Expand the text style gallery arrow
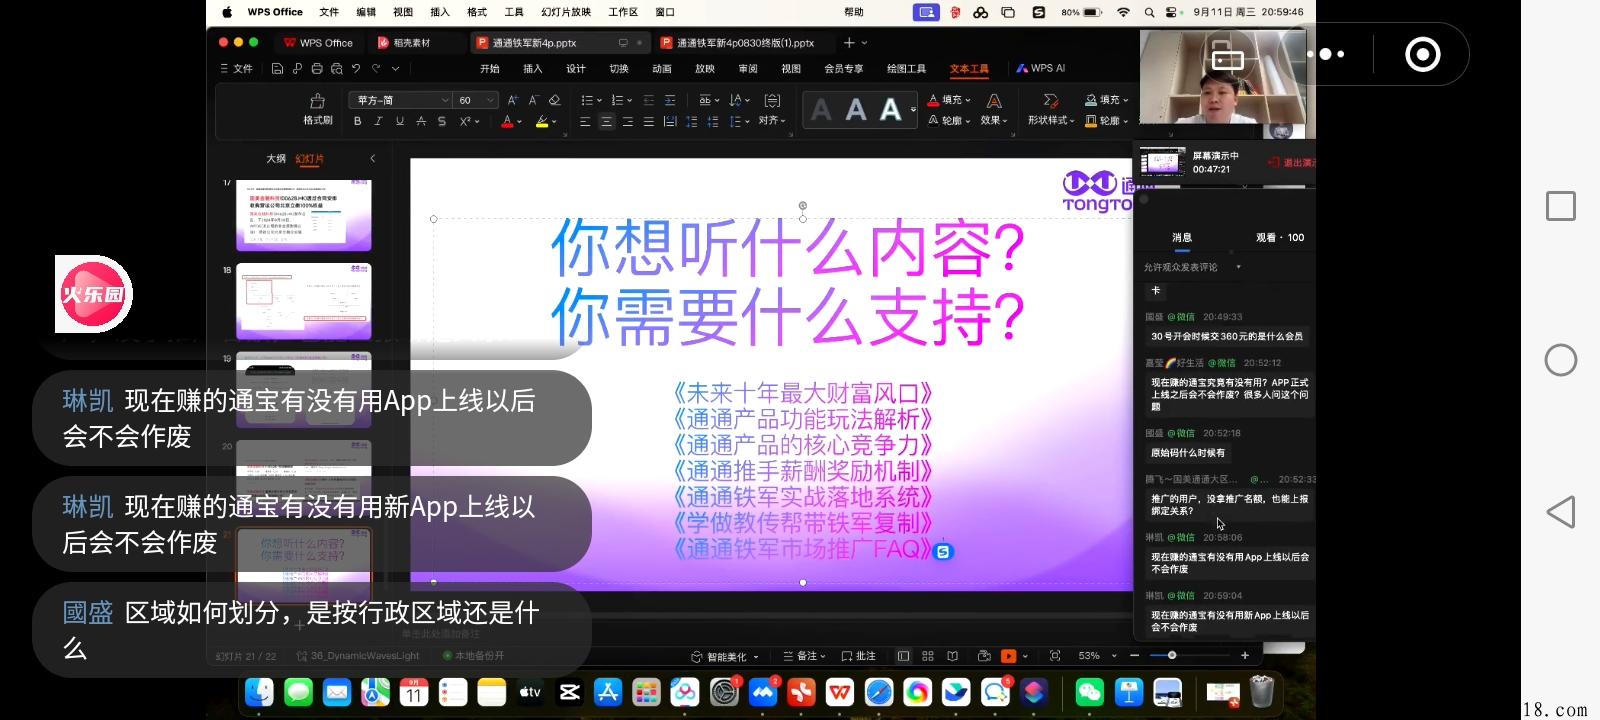The width and height of the screenshot is (1600, 720). 913,109
